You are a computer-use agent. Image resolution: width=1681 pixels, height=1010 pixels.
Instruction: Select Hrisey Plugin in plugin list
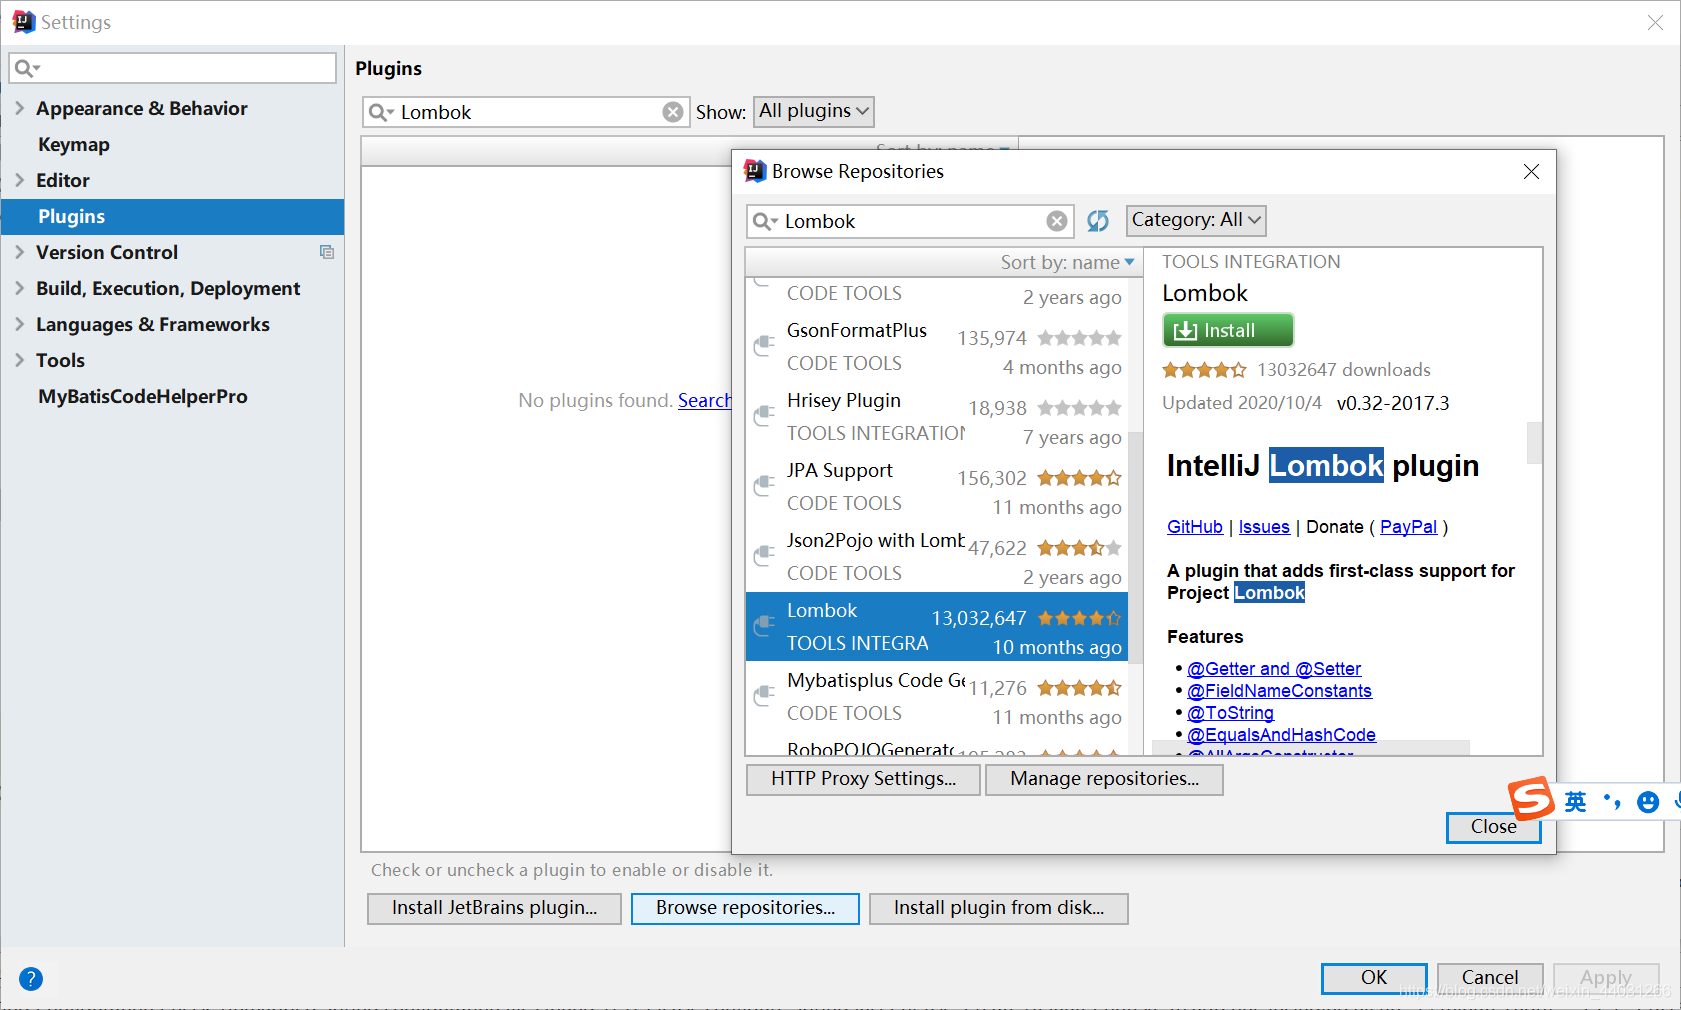tap(937, 417)
